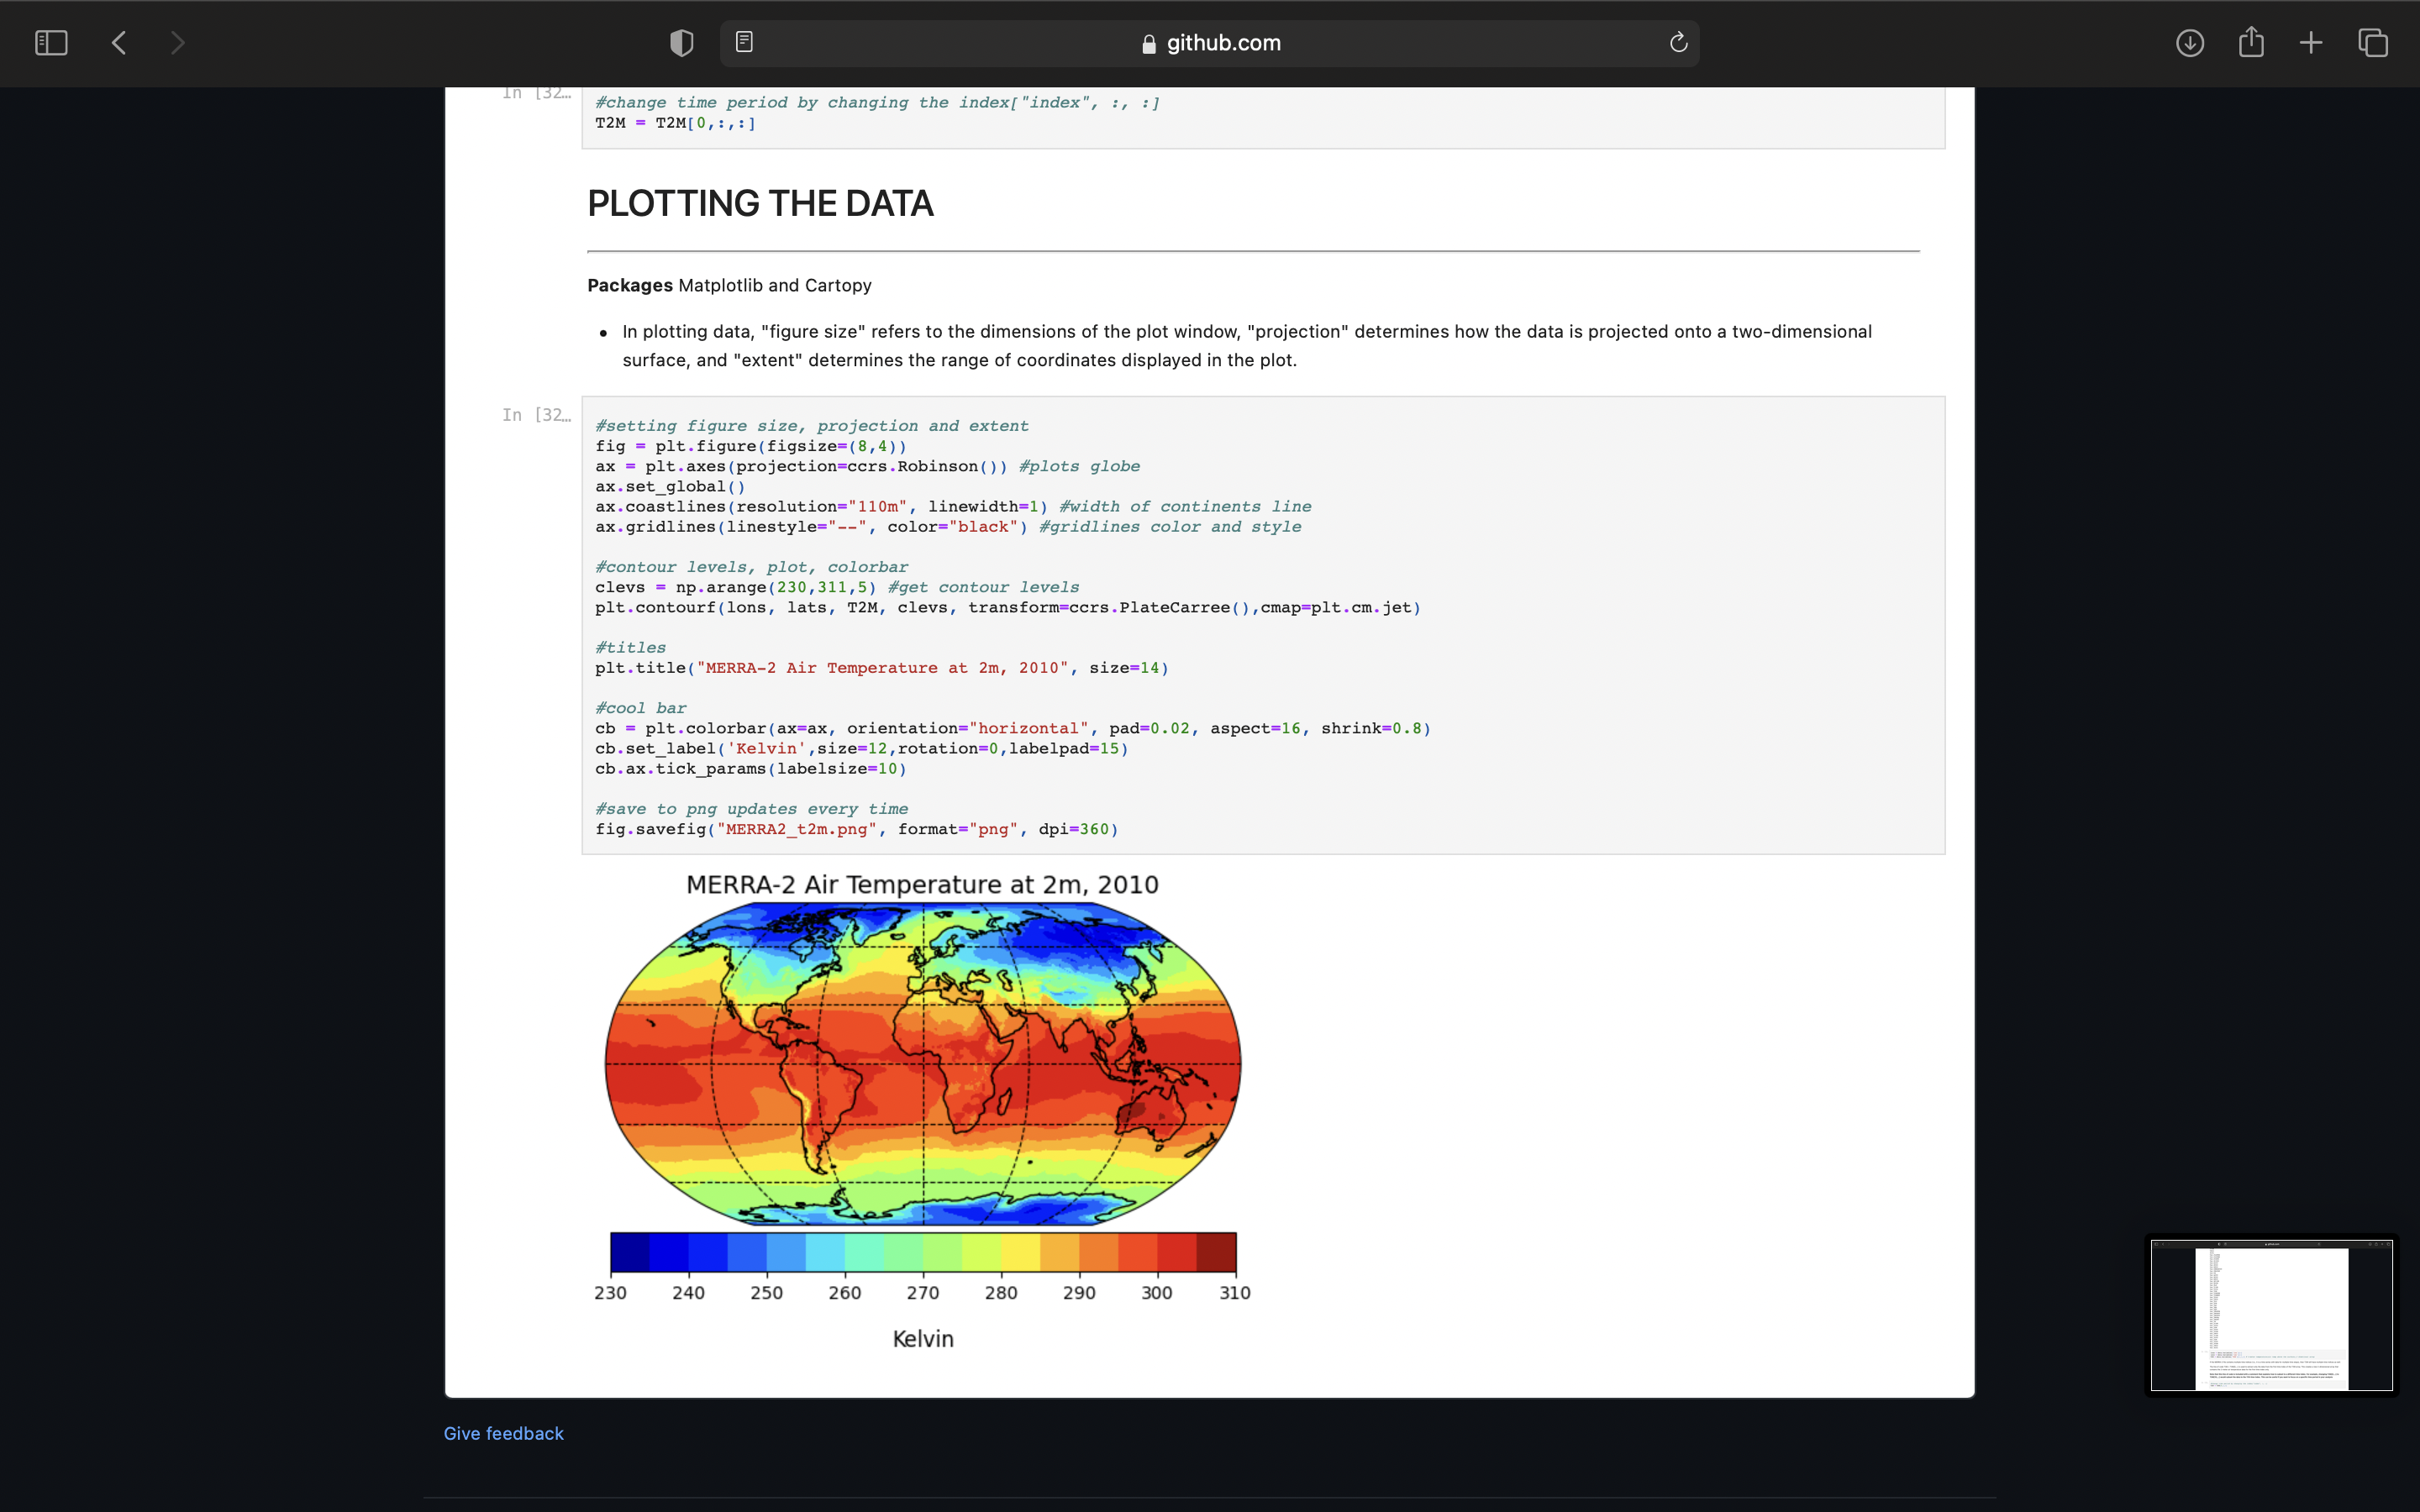This screenshot has height=1512, width=2420.
Task: Open the screenshot preview thumbnail
Action: click(x=2272, y=1315)
